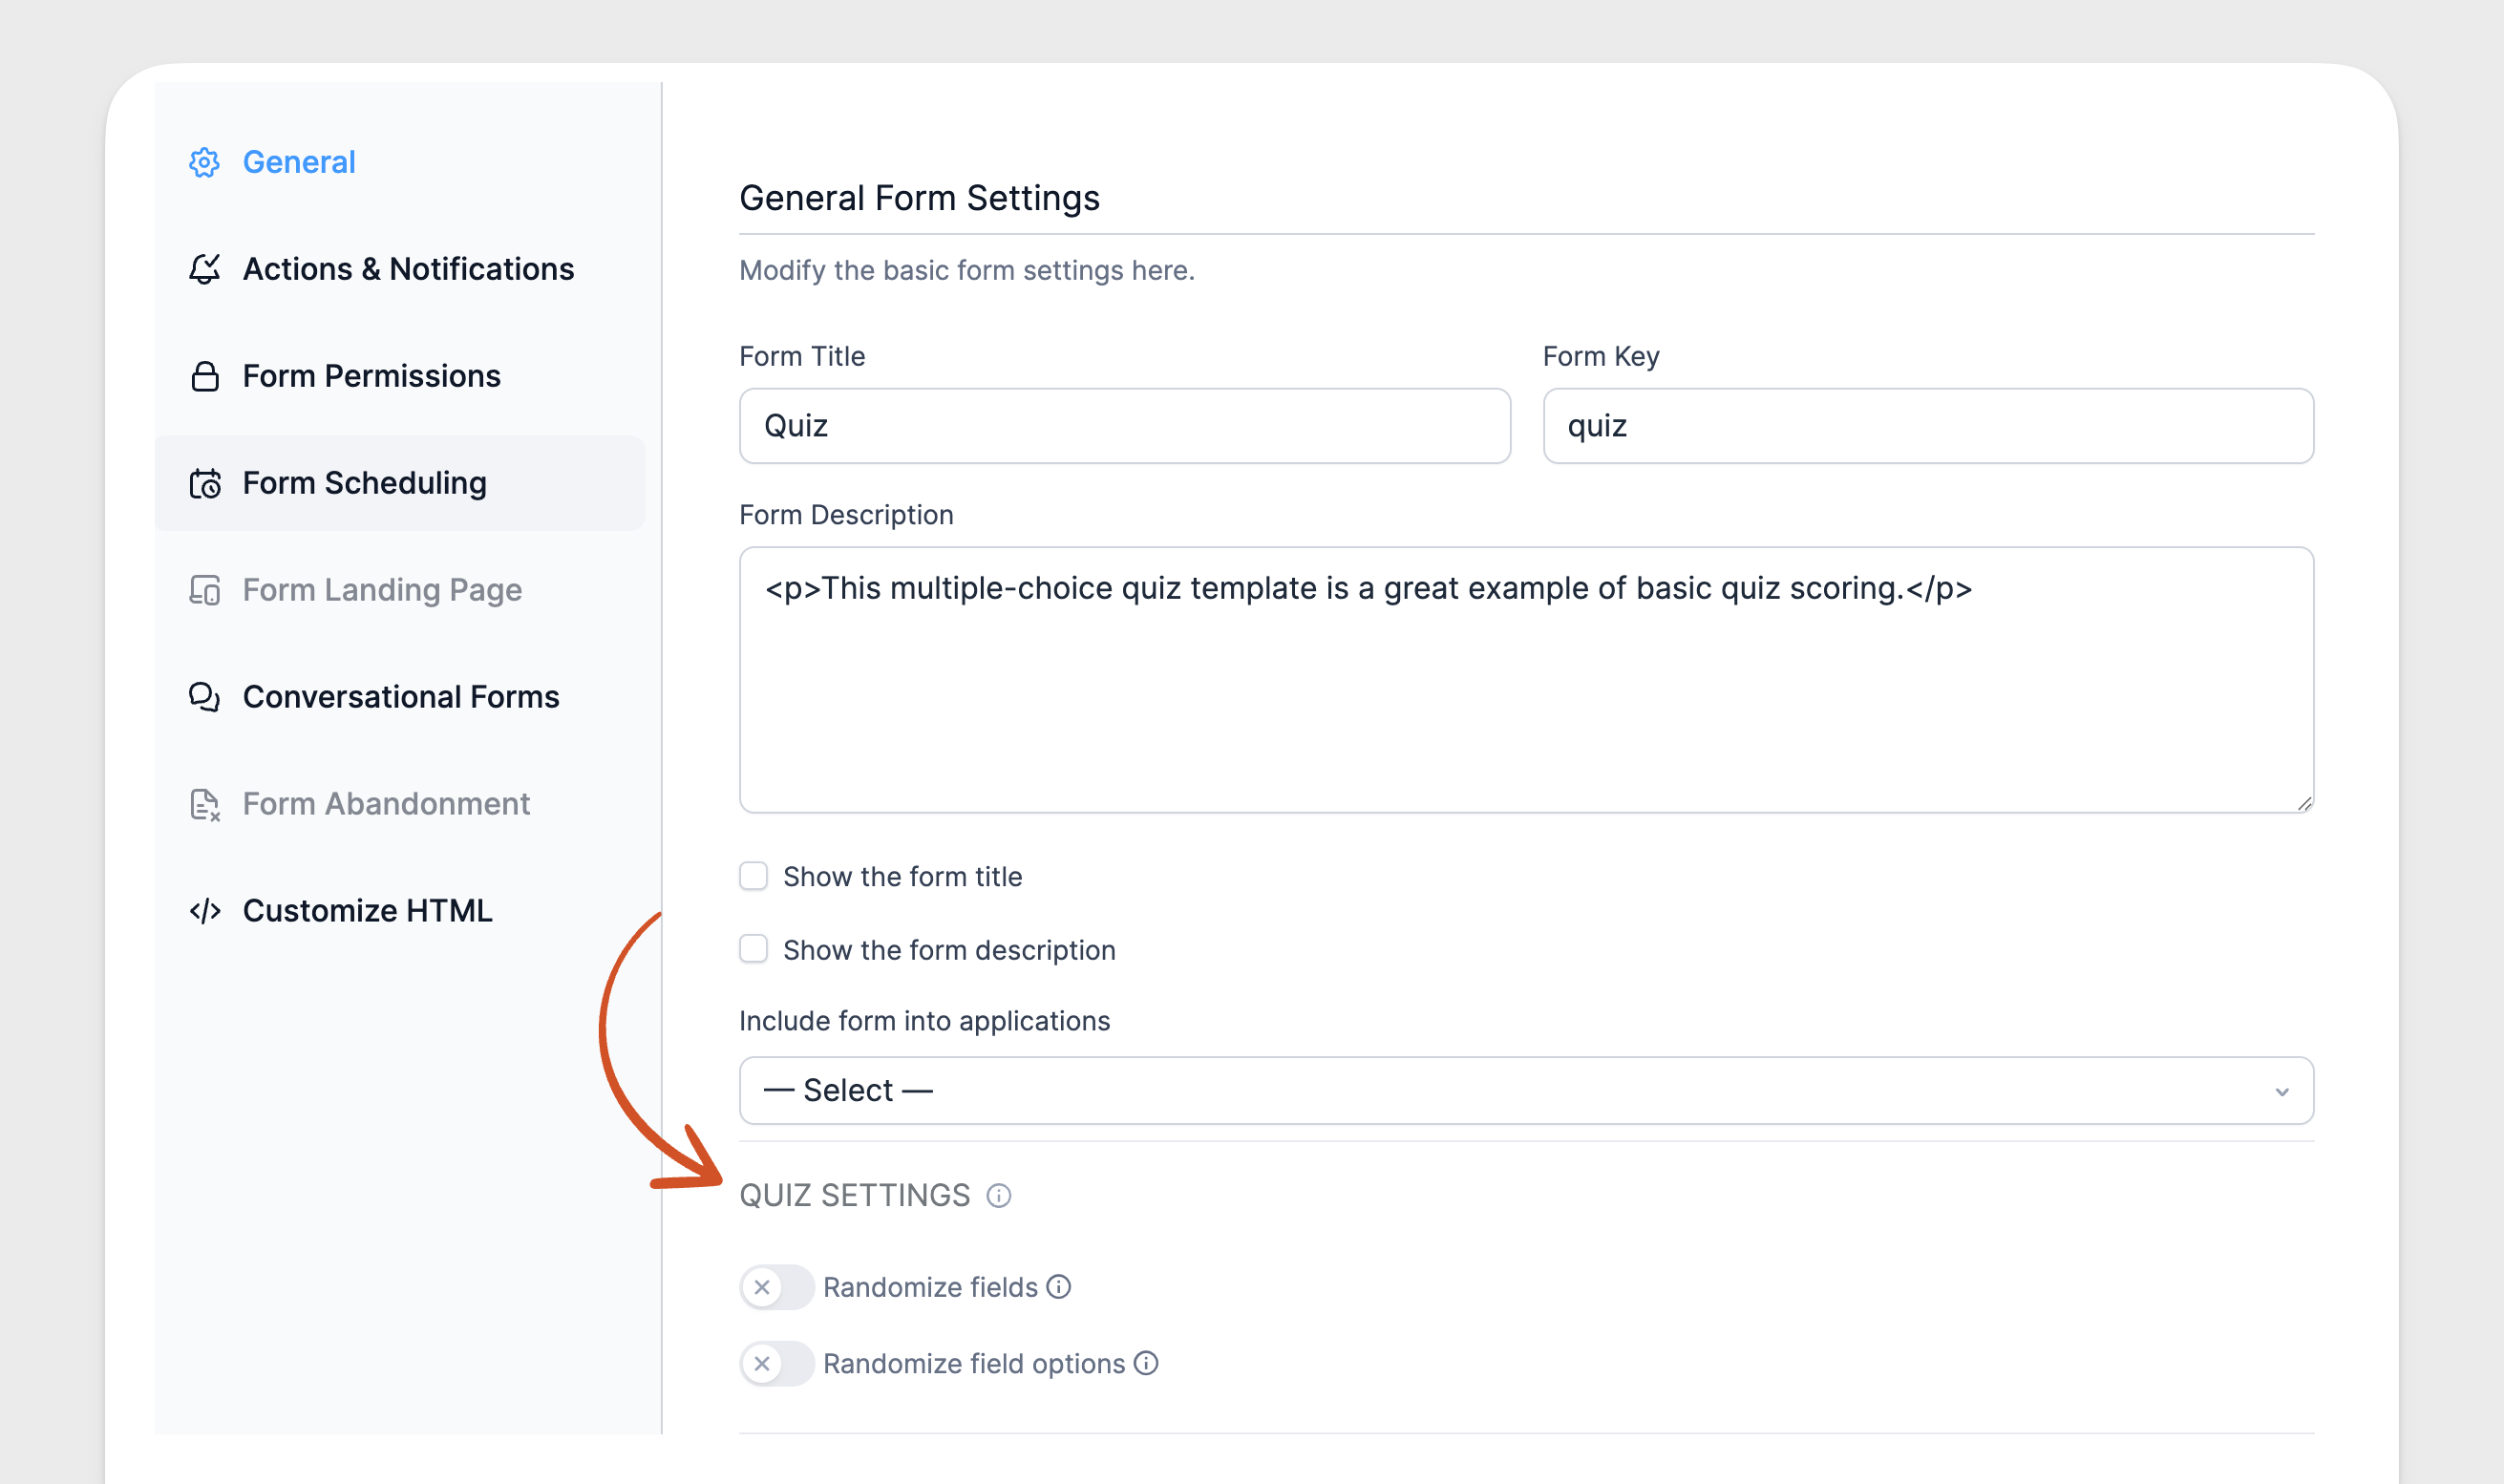Open Form Permissions section

tap(400, 376)
